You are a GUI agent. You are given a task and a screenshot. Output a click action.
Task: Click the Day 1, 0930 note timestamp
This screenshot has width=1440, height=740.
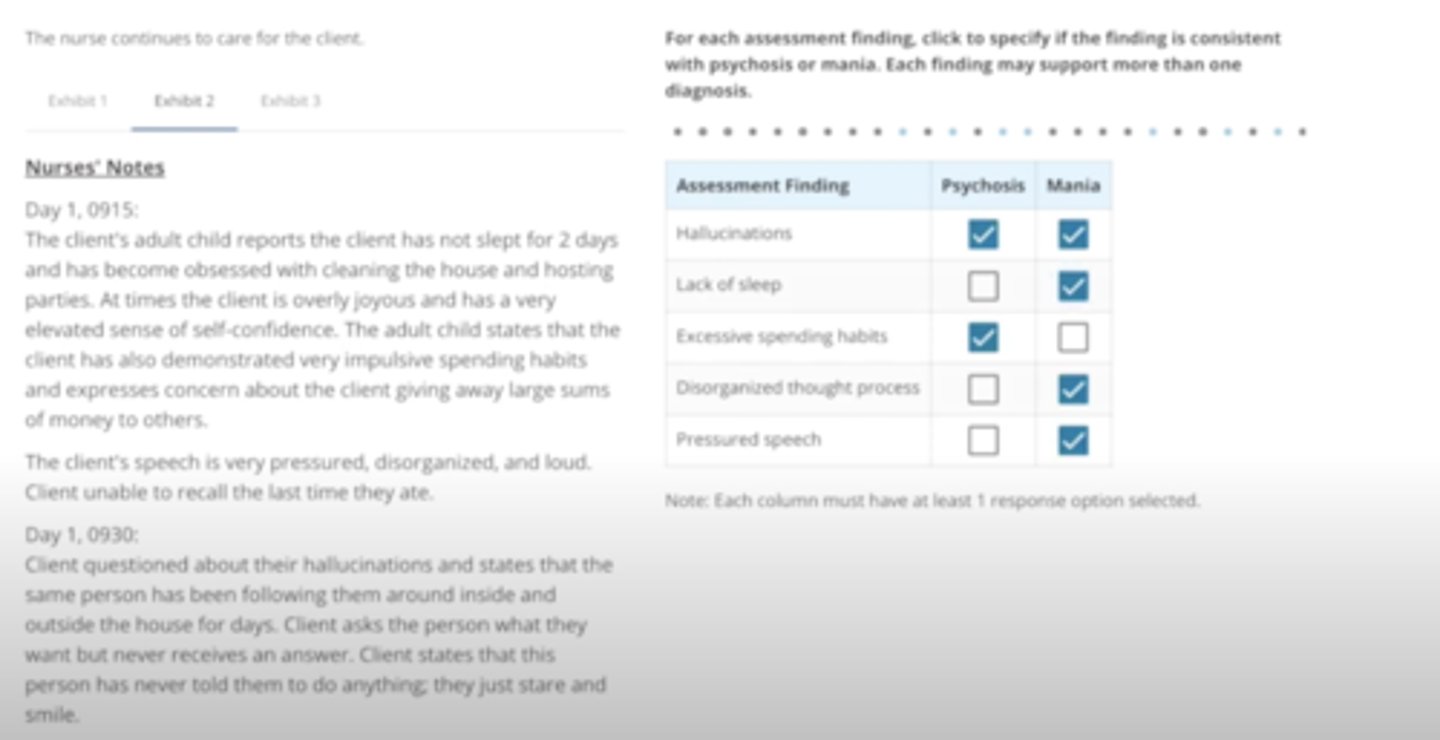click(82, 535)
